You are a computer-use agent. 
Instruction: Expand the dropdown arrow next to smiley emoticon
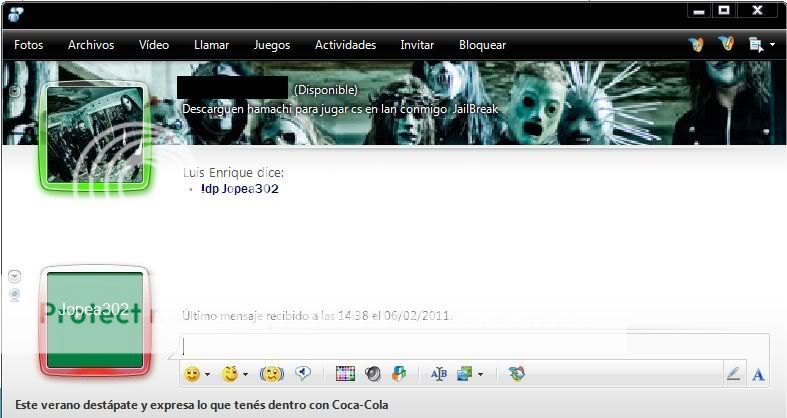pos(208,375)
